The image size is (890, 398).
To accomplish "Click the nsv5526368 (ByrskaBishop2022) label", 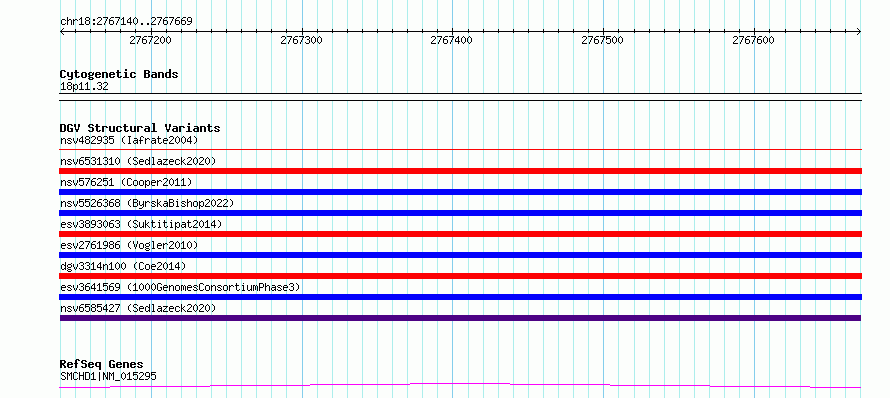I will coord(147,203).
